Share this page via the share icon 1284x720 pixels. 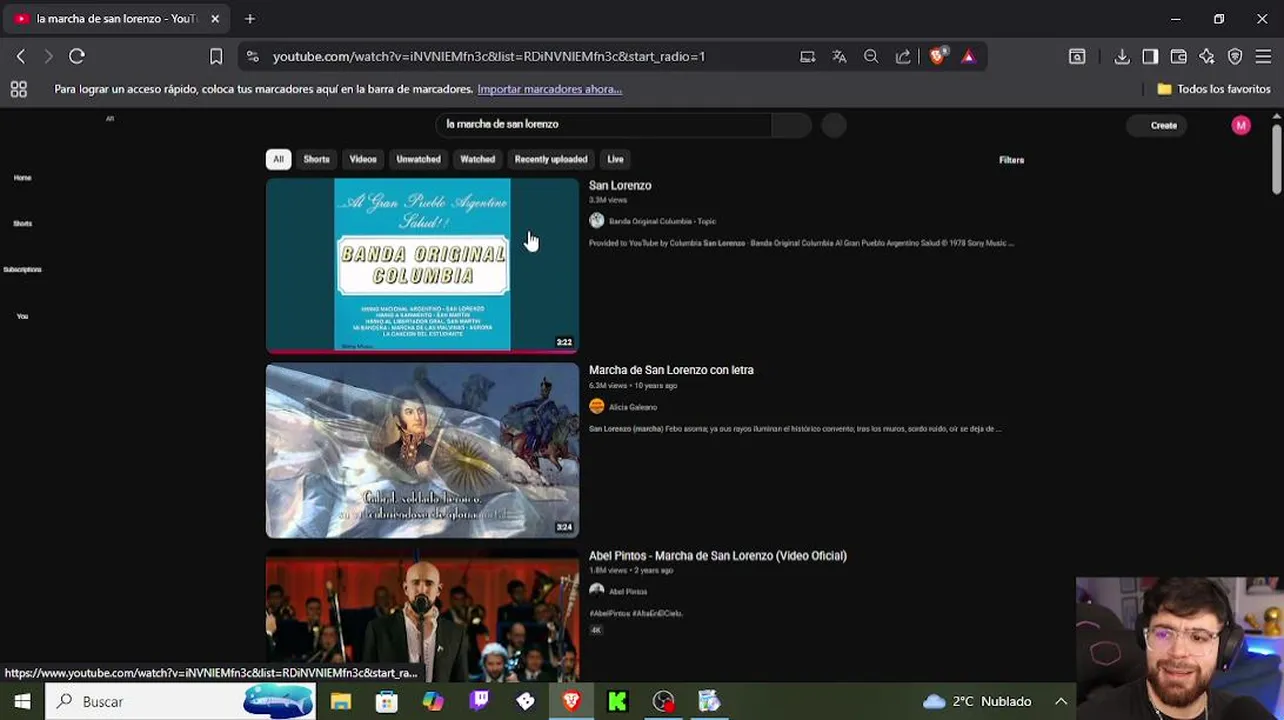point(903,57)
